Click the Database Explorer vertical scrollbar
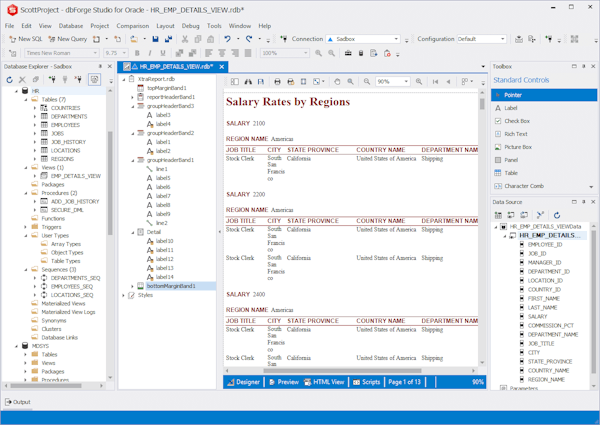Image resolution: width=600 pixels, height=425 pixels. pyautogui.click(x=110, y=184)
